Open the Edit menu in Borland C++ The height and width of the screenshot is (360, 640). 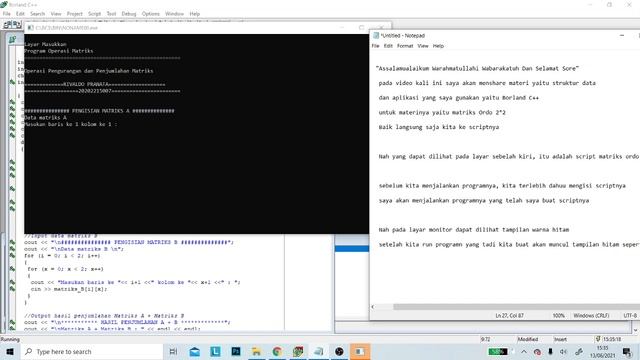tap(20, 14)
